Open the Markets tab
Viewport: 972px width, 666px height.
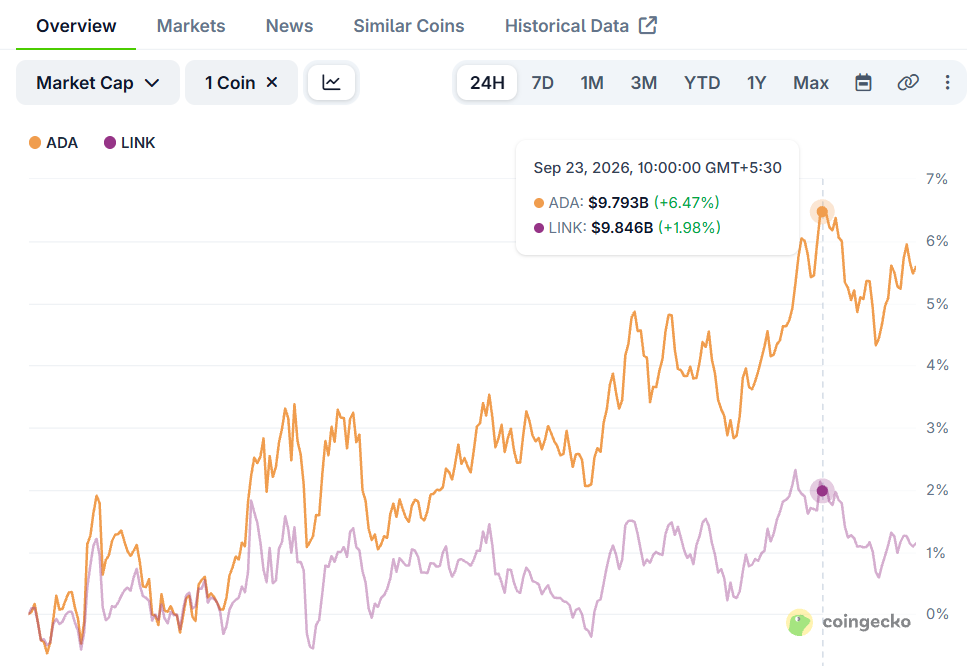pyautogui.click(x=191, y=26)
